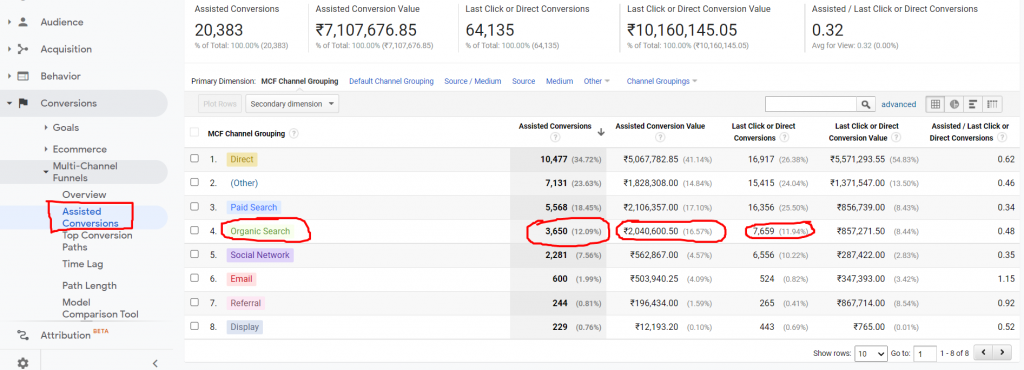The height and width of the screenshot is (370, 1024).
Task: Open the Paid Search channel
Action: coord(254,207)
